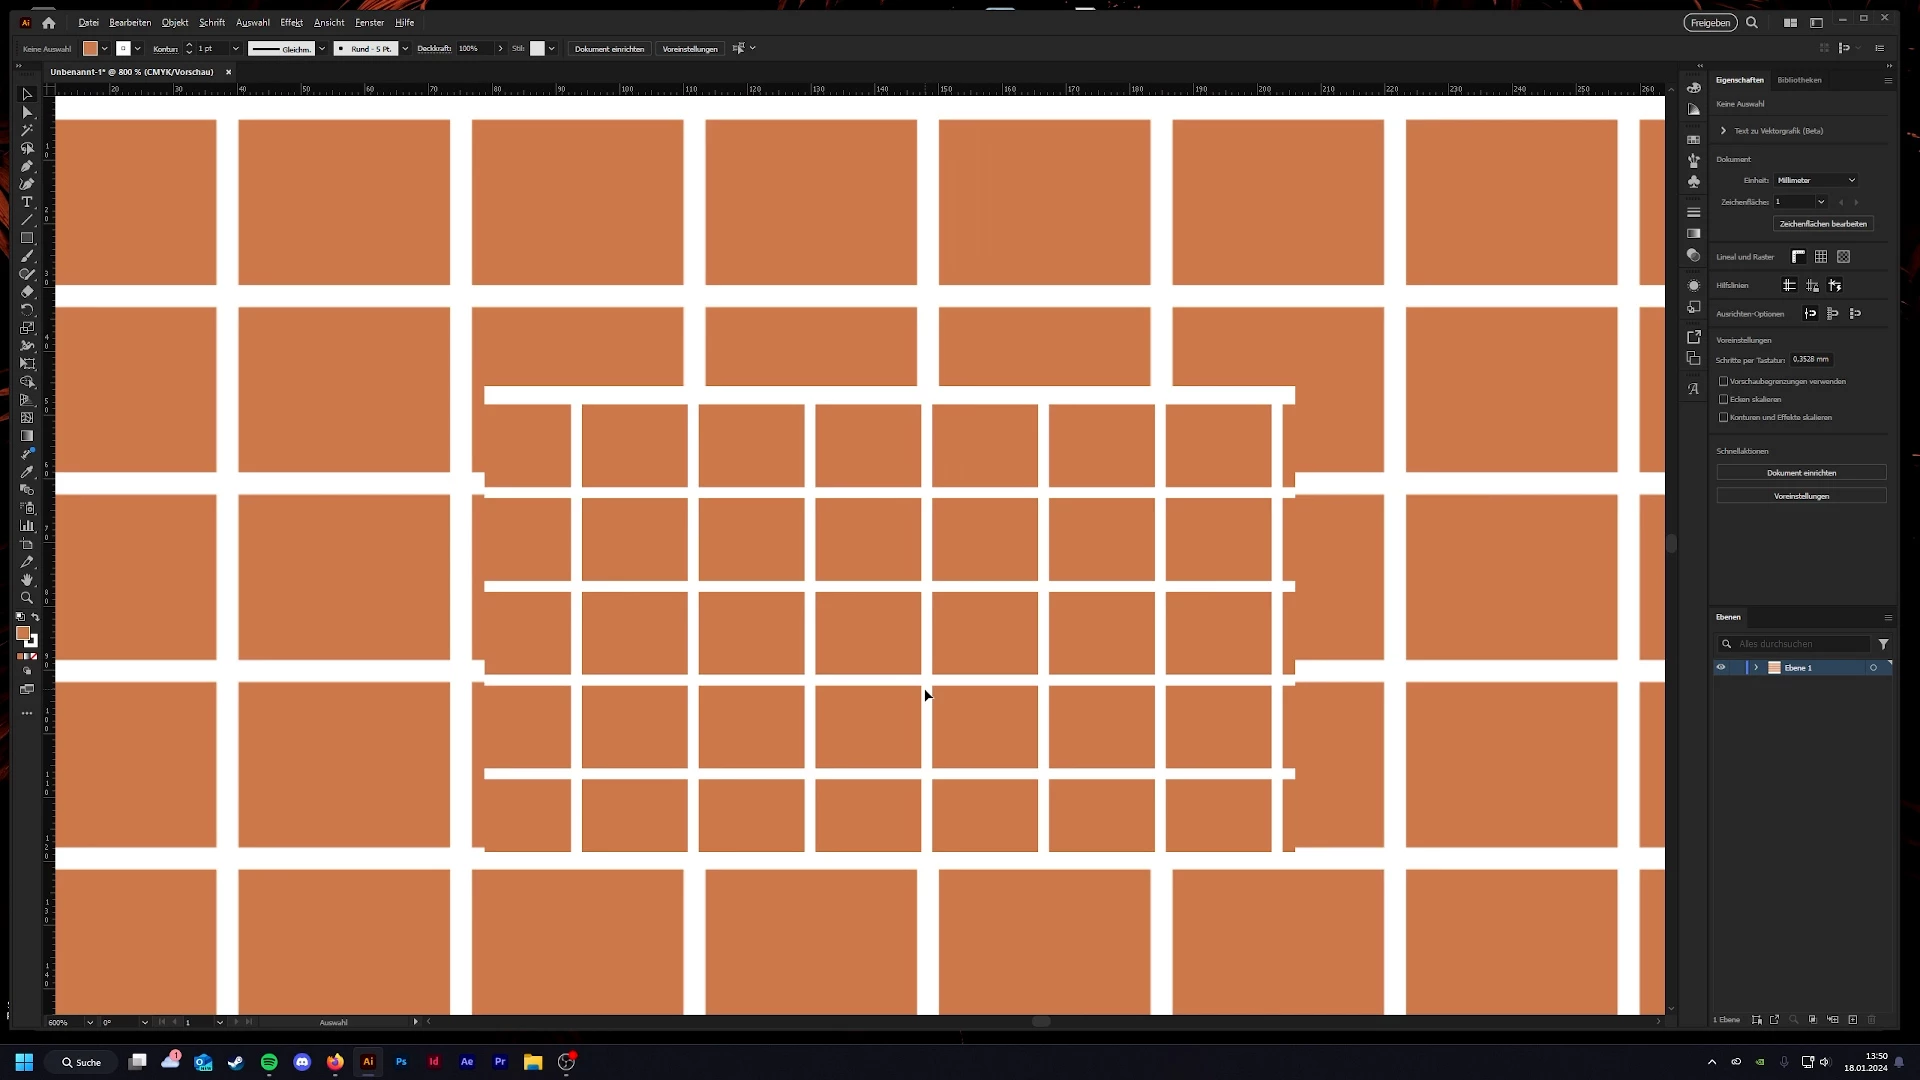This screenshot has width=1920, height=1080.
Task: Select the Eyedropper tool
Action: pos(27,472)
